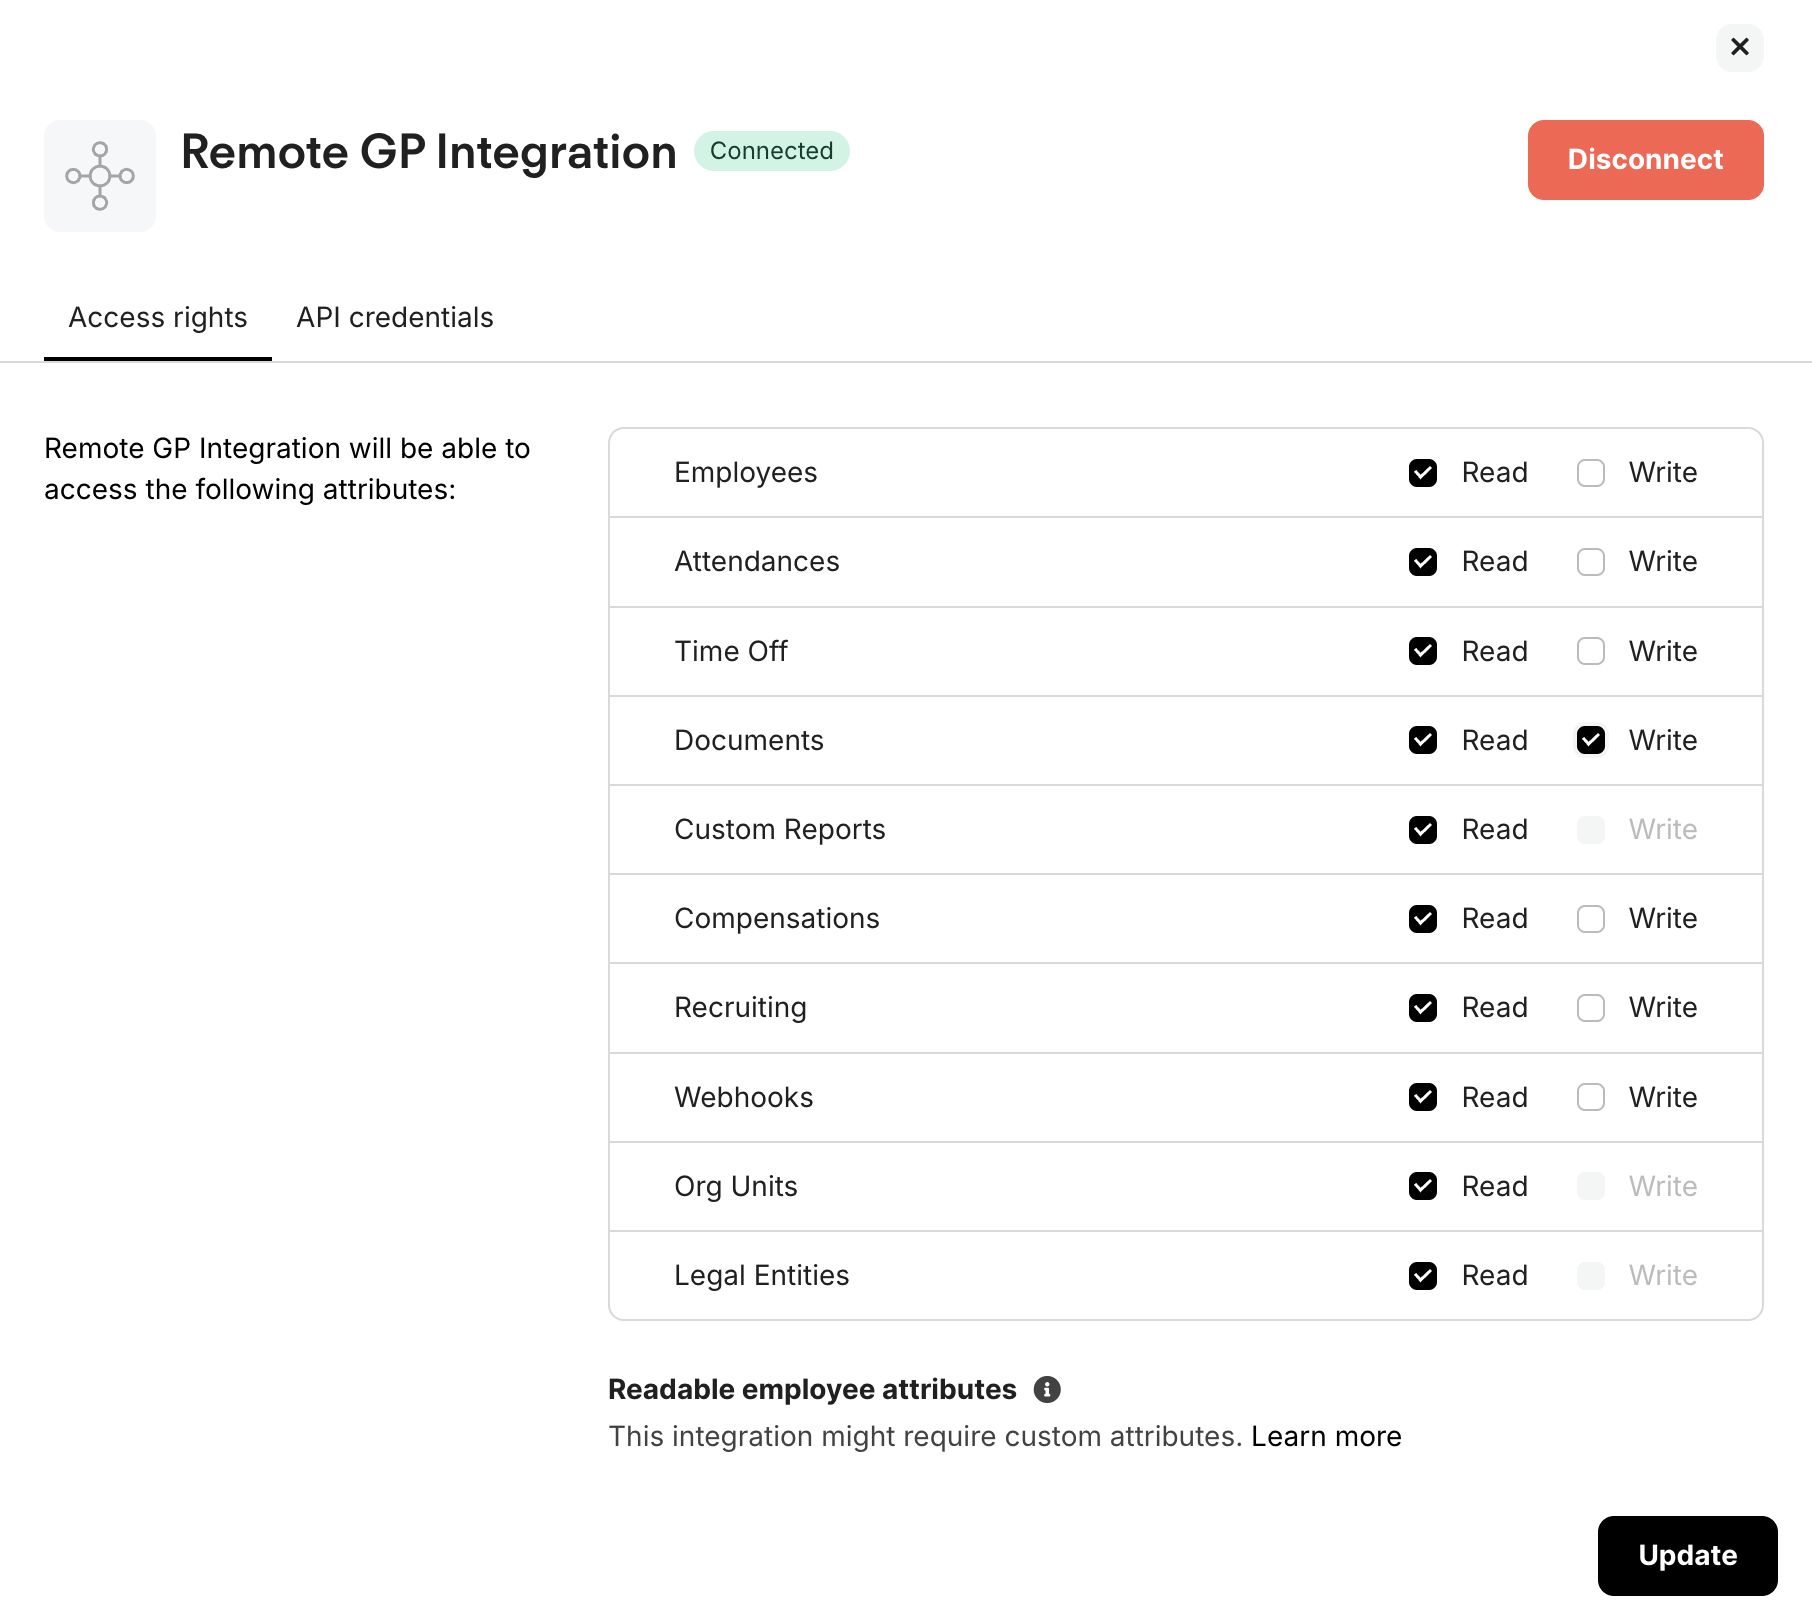Click the Webhooks row label
The height and width of the screenshot is (1616, 1812).
point(744,1097)
